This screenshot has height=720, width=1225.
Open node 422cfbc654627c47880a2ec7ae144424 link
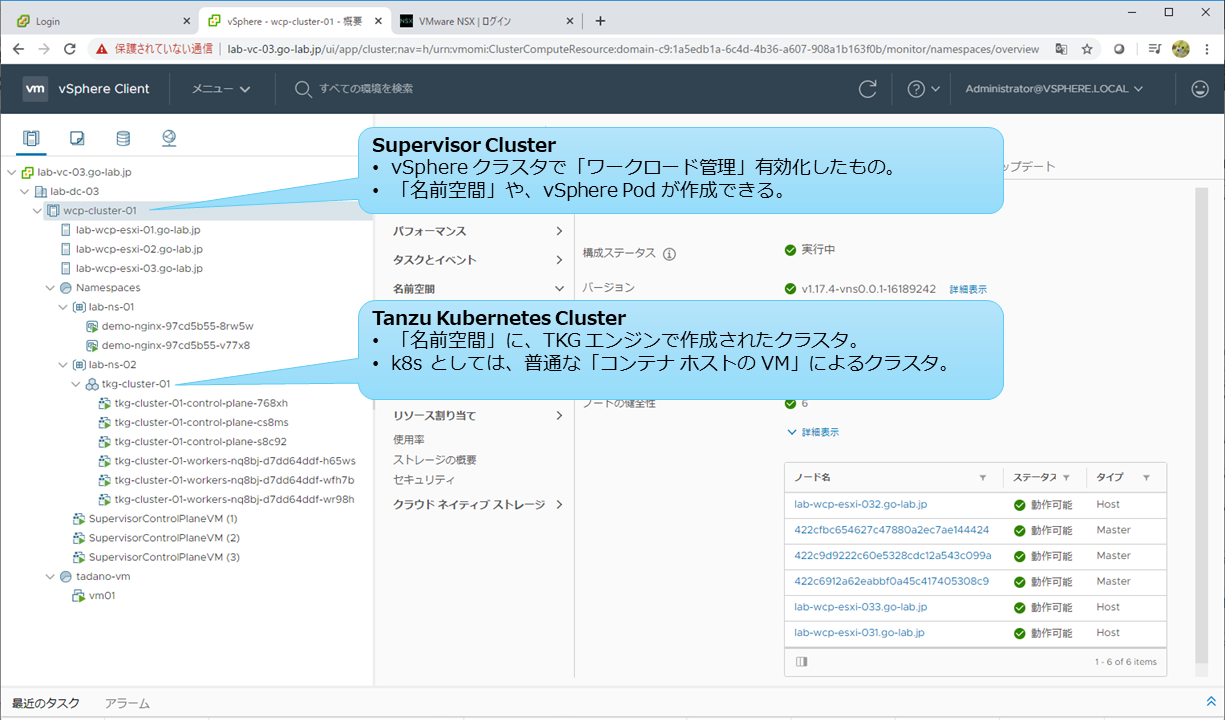tap(891, 530)
